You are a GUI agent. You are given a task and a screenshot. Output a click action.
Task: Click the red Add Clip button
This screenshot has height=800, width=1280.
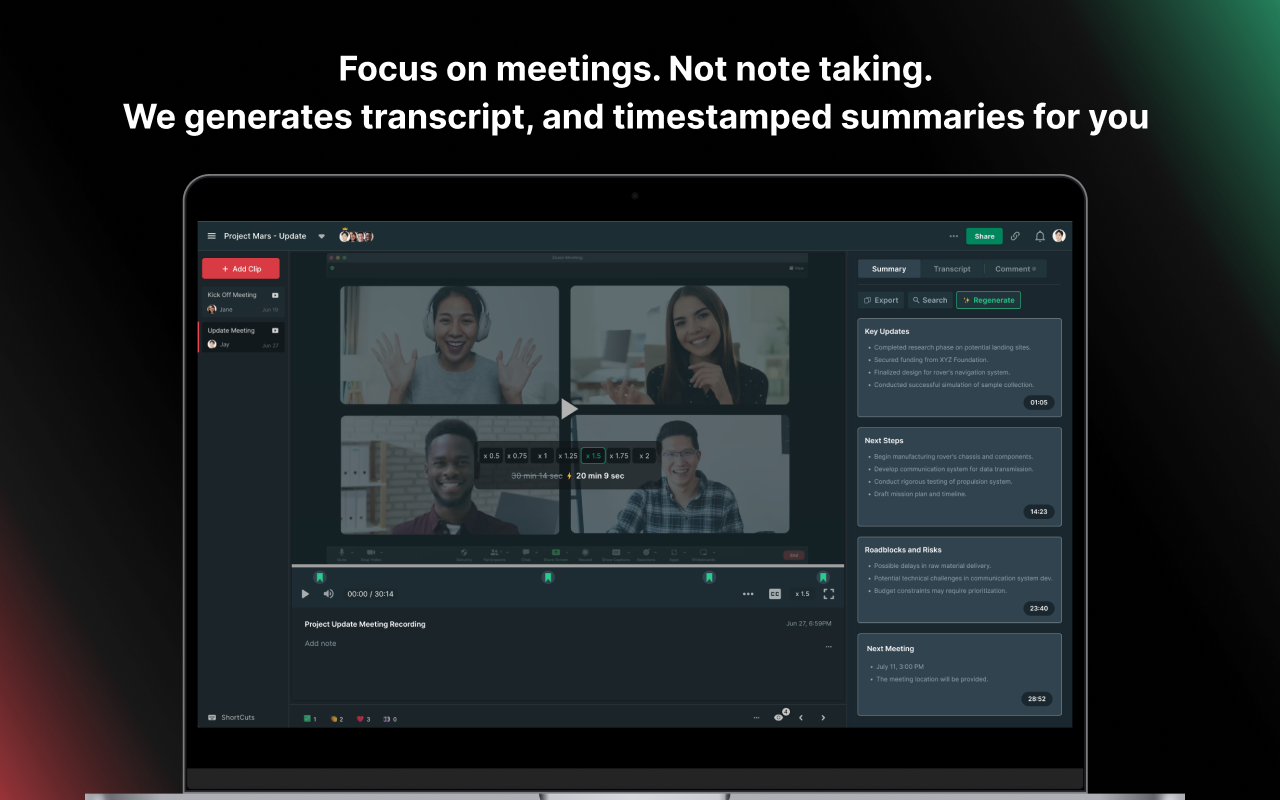point(241,269)
